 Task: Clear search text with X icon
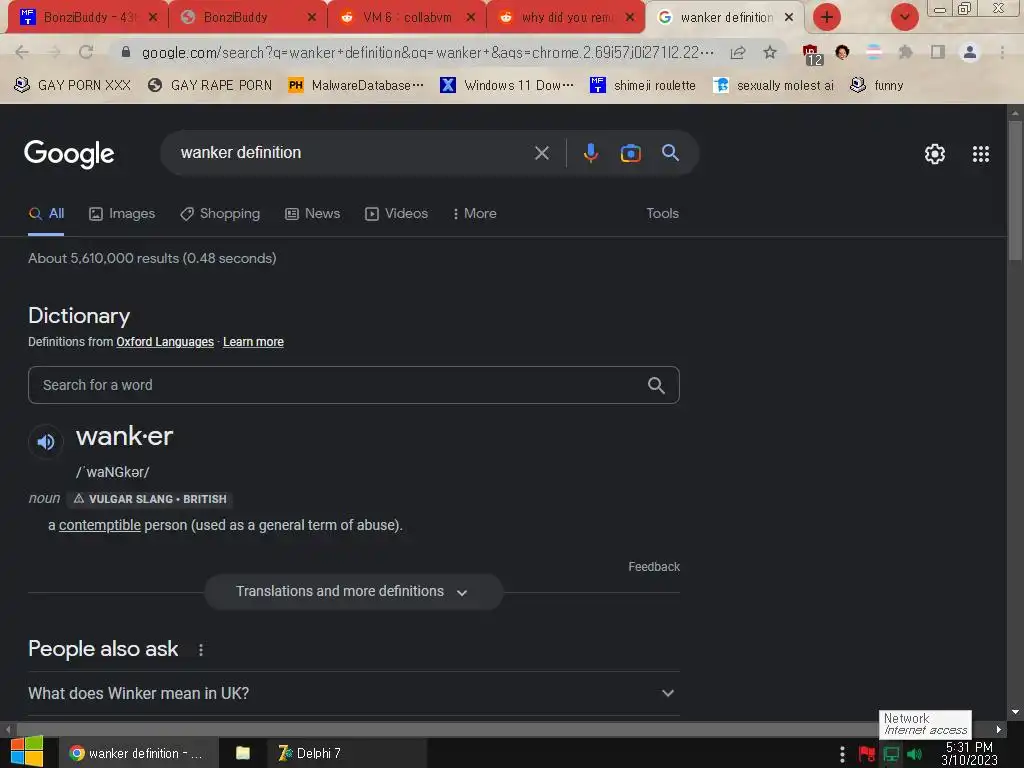click(x=541, y=153)
